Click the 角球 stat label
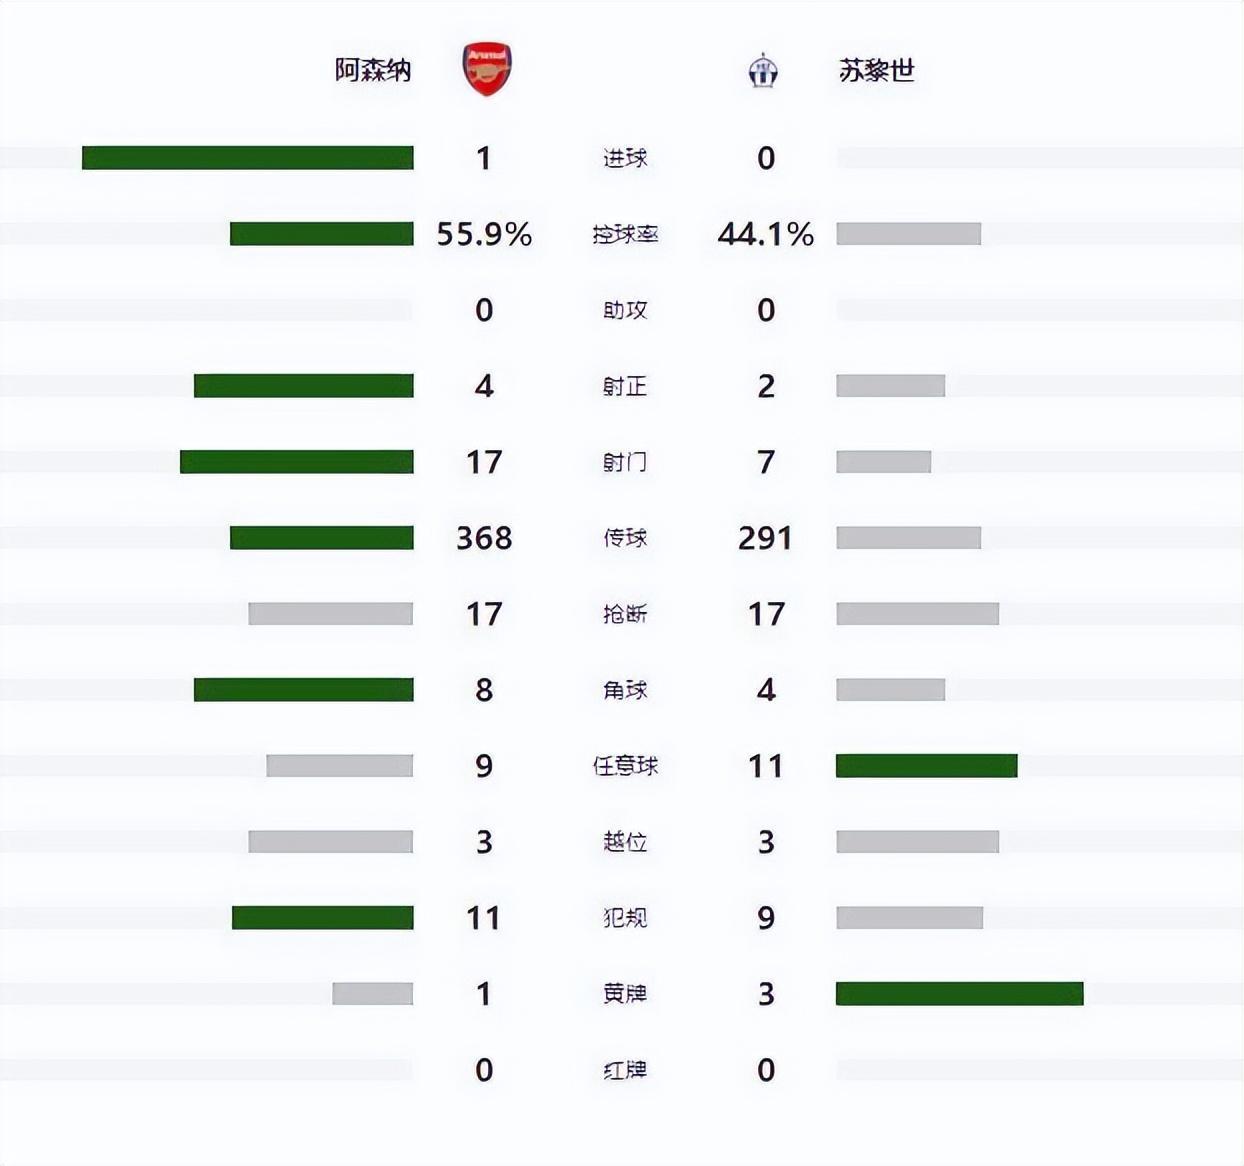Screen dimensions: 1244x1166 point(625,690)
